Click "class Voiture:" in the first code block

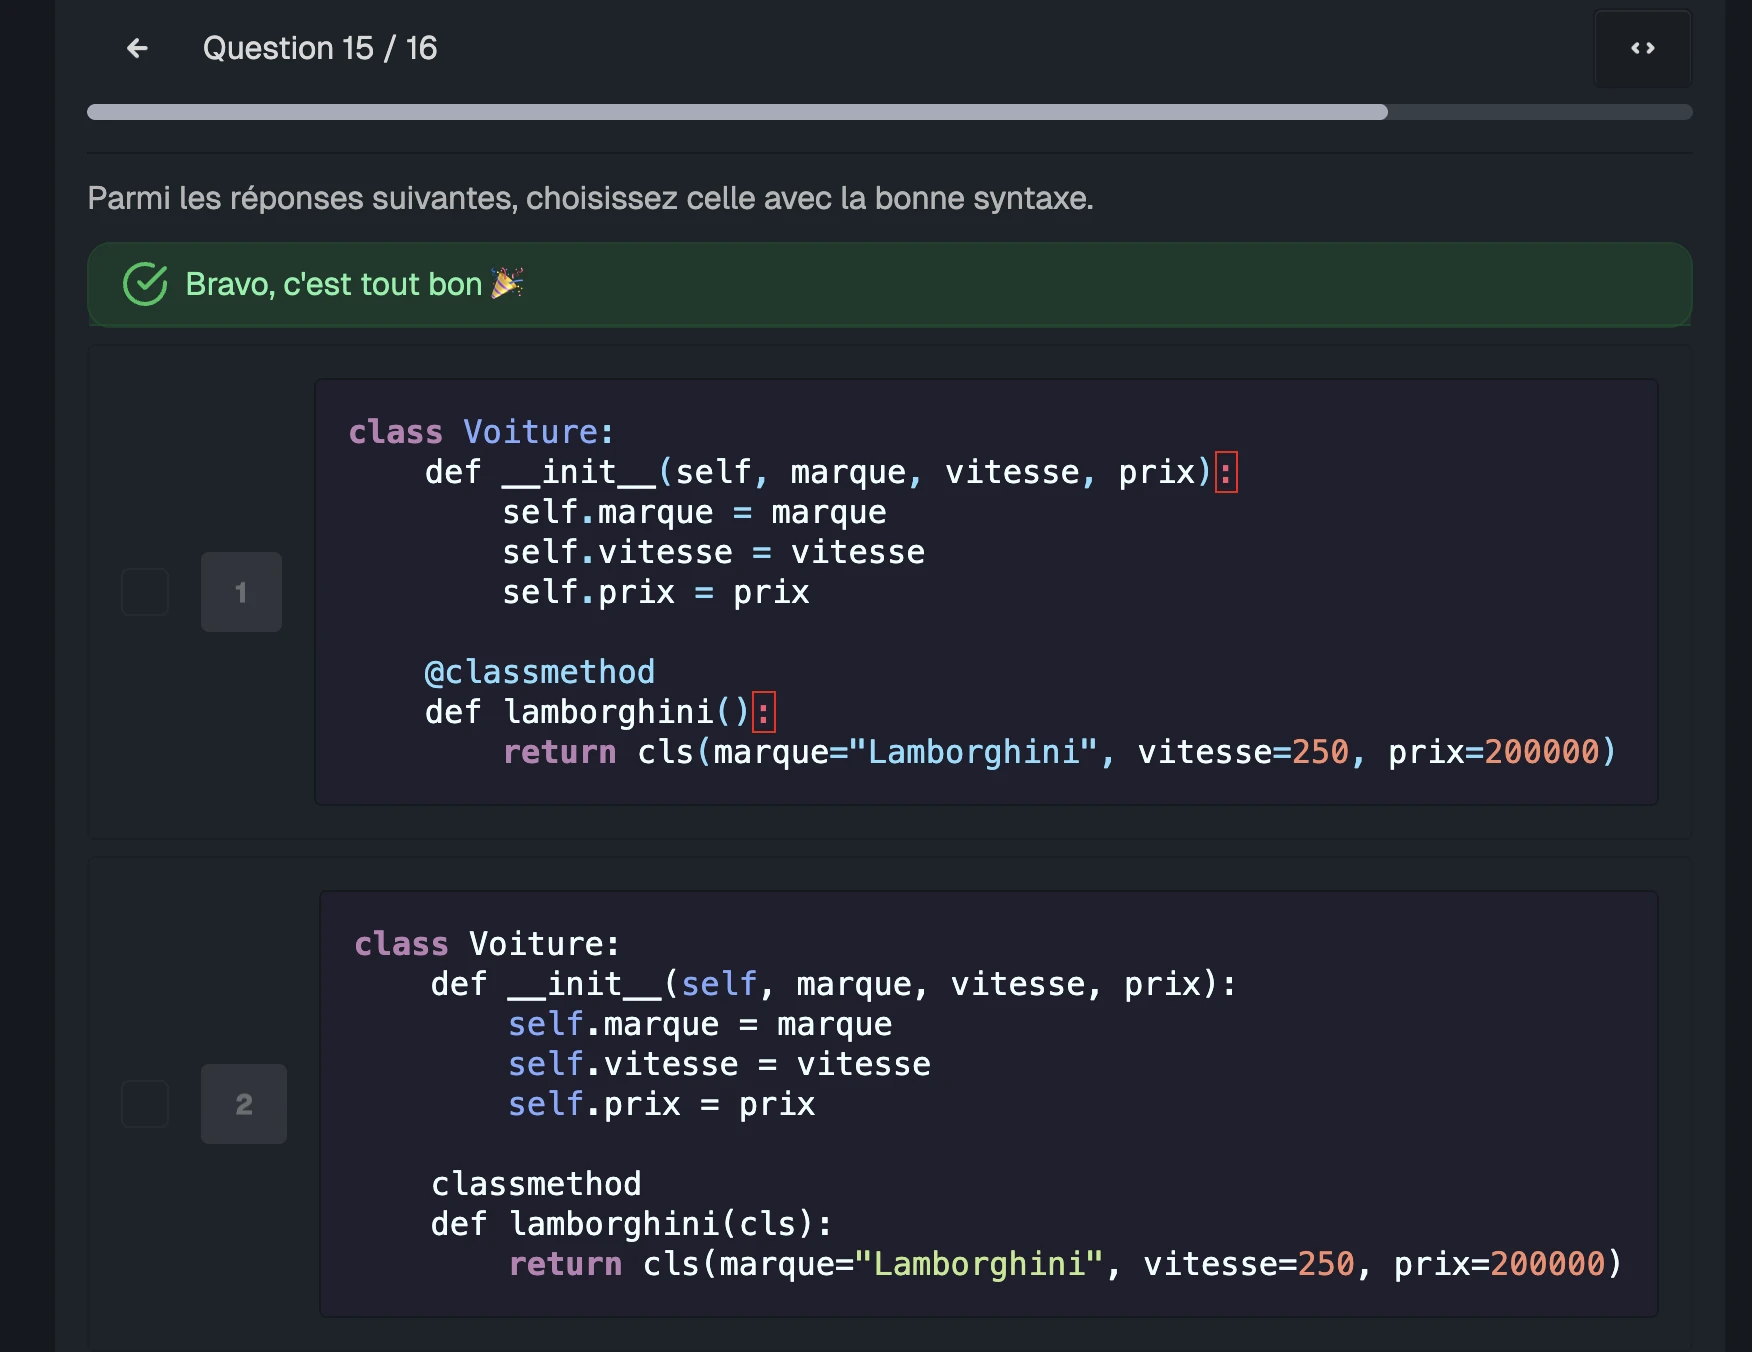(x=480, y=432)
